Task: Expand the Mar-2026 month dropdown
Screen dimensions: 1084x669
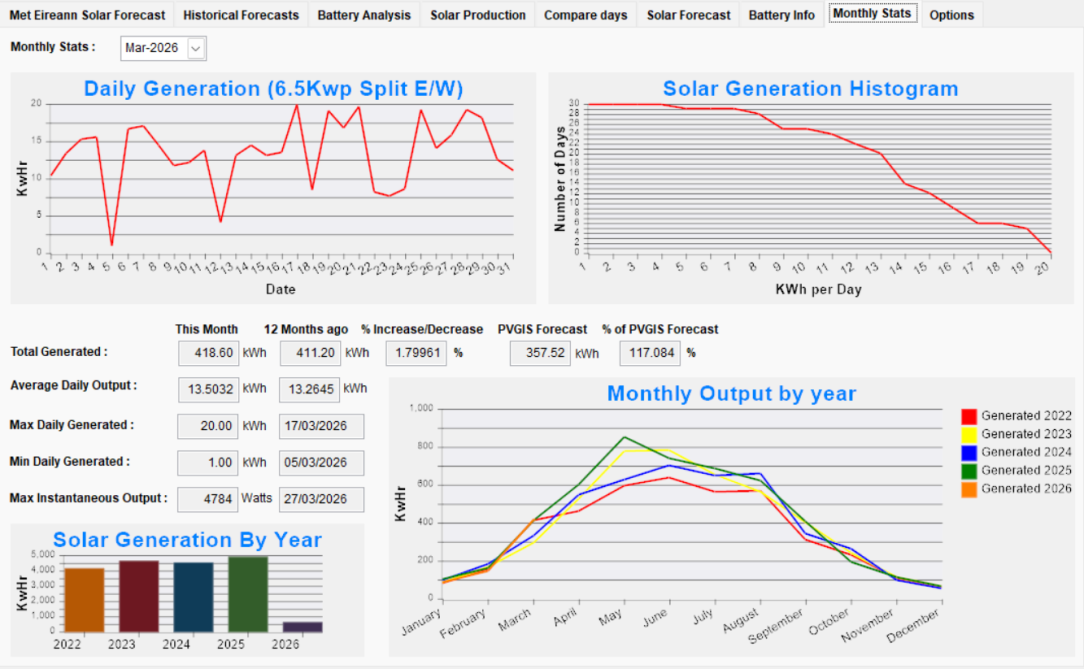Action: tap(196, 48)
